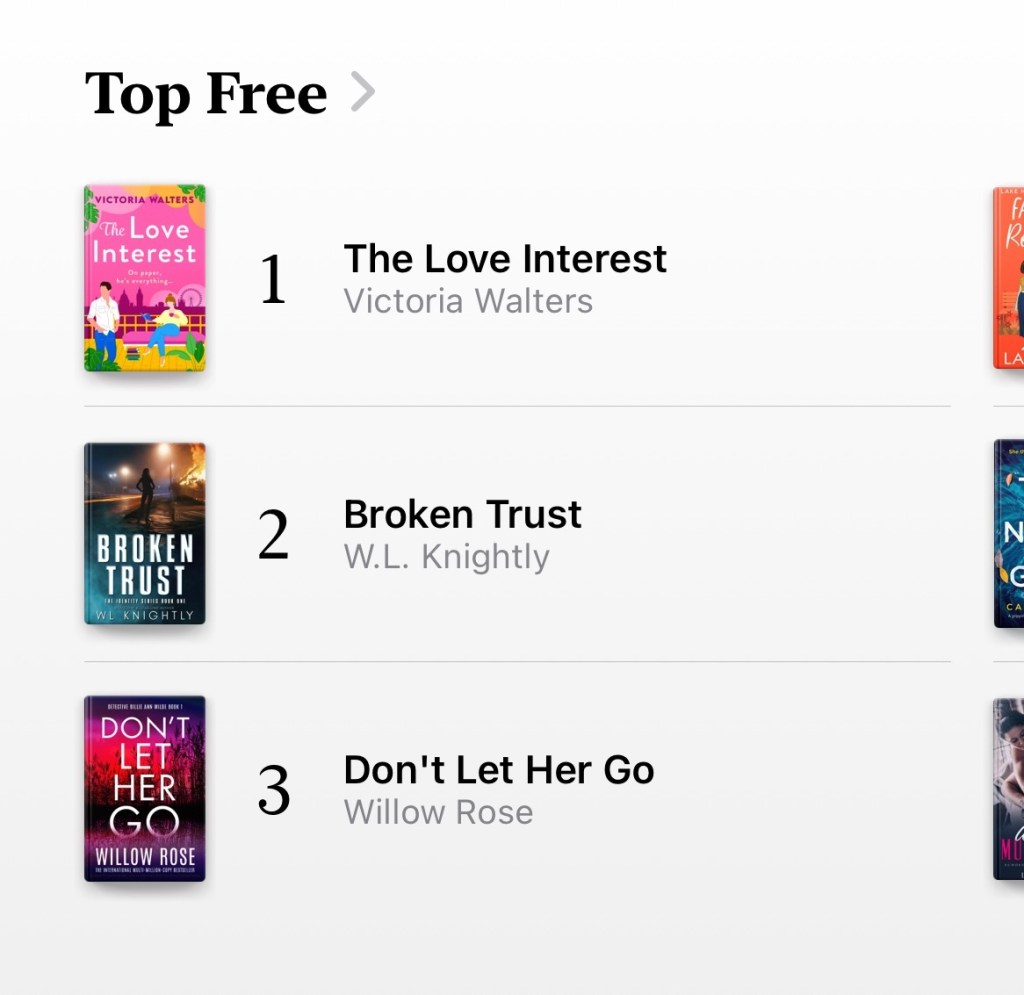Select author name W.L. Knightly

[446, 557]
